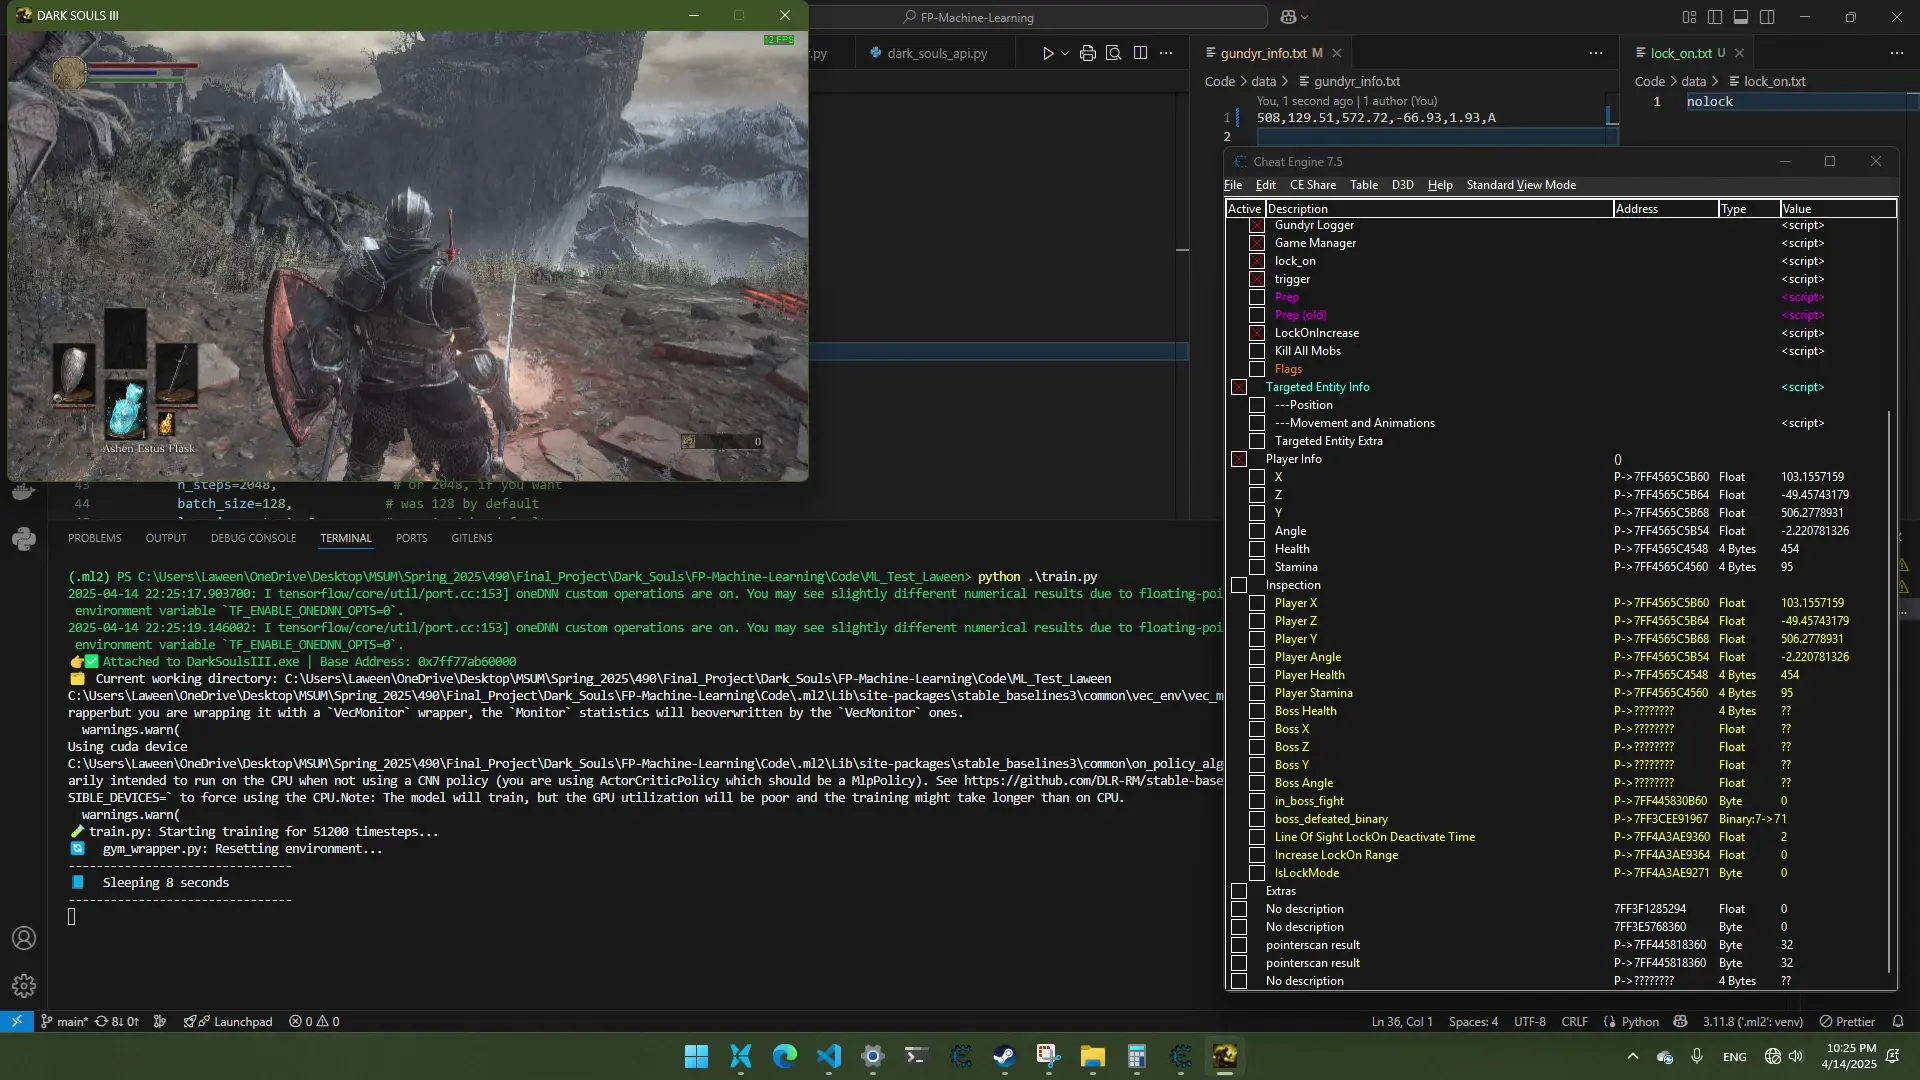Expand the Extras group checkbox
The width and height of the screenshot is (1920, 1080).
pos(1239,891)
